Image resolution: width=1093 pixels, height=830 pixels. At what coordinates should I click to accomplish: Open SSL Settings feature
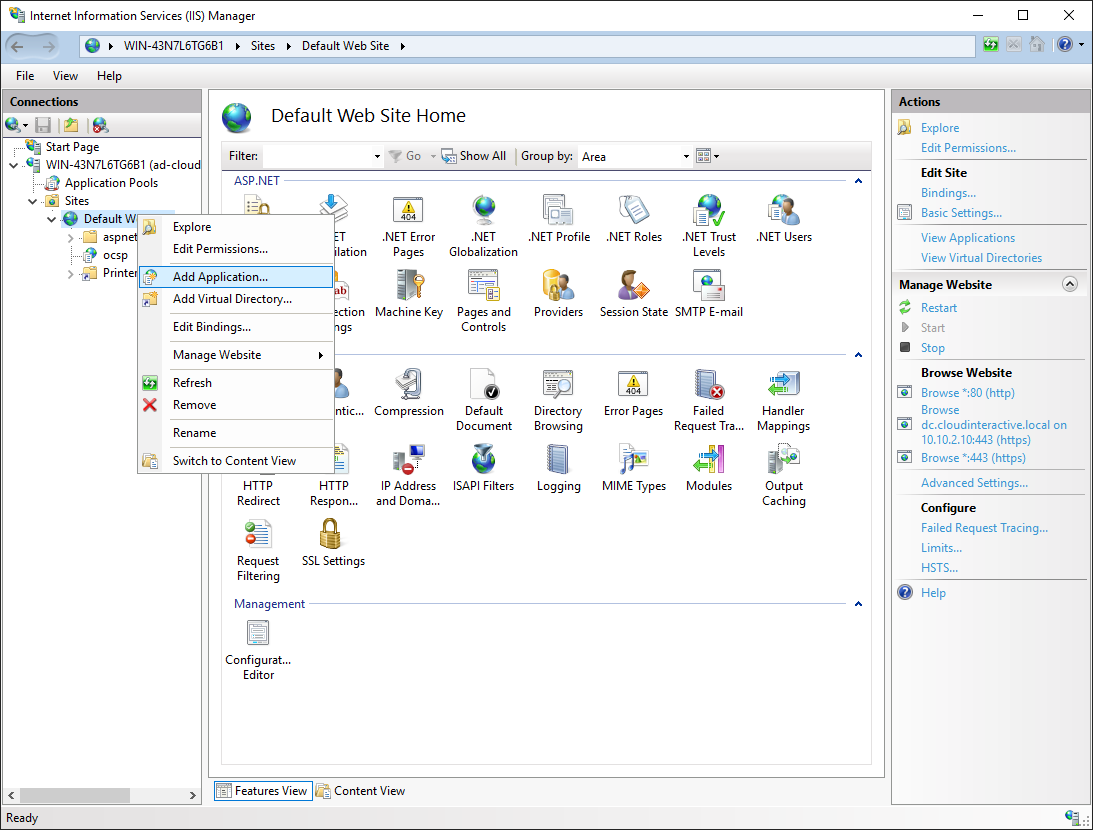point(333,544)
